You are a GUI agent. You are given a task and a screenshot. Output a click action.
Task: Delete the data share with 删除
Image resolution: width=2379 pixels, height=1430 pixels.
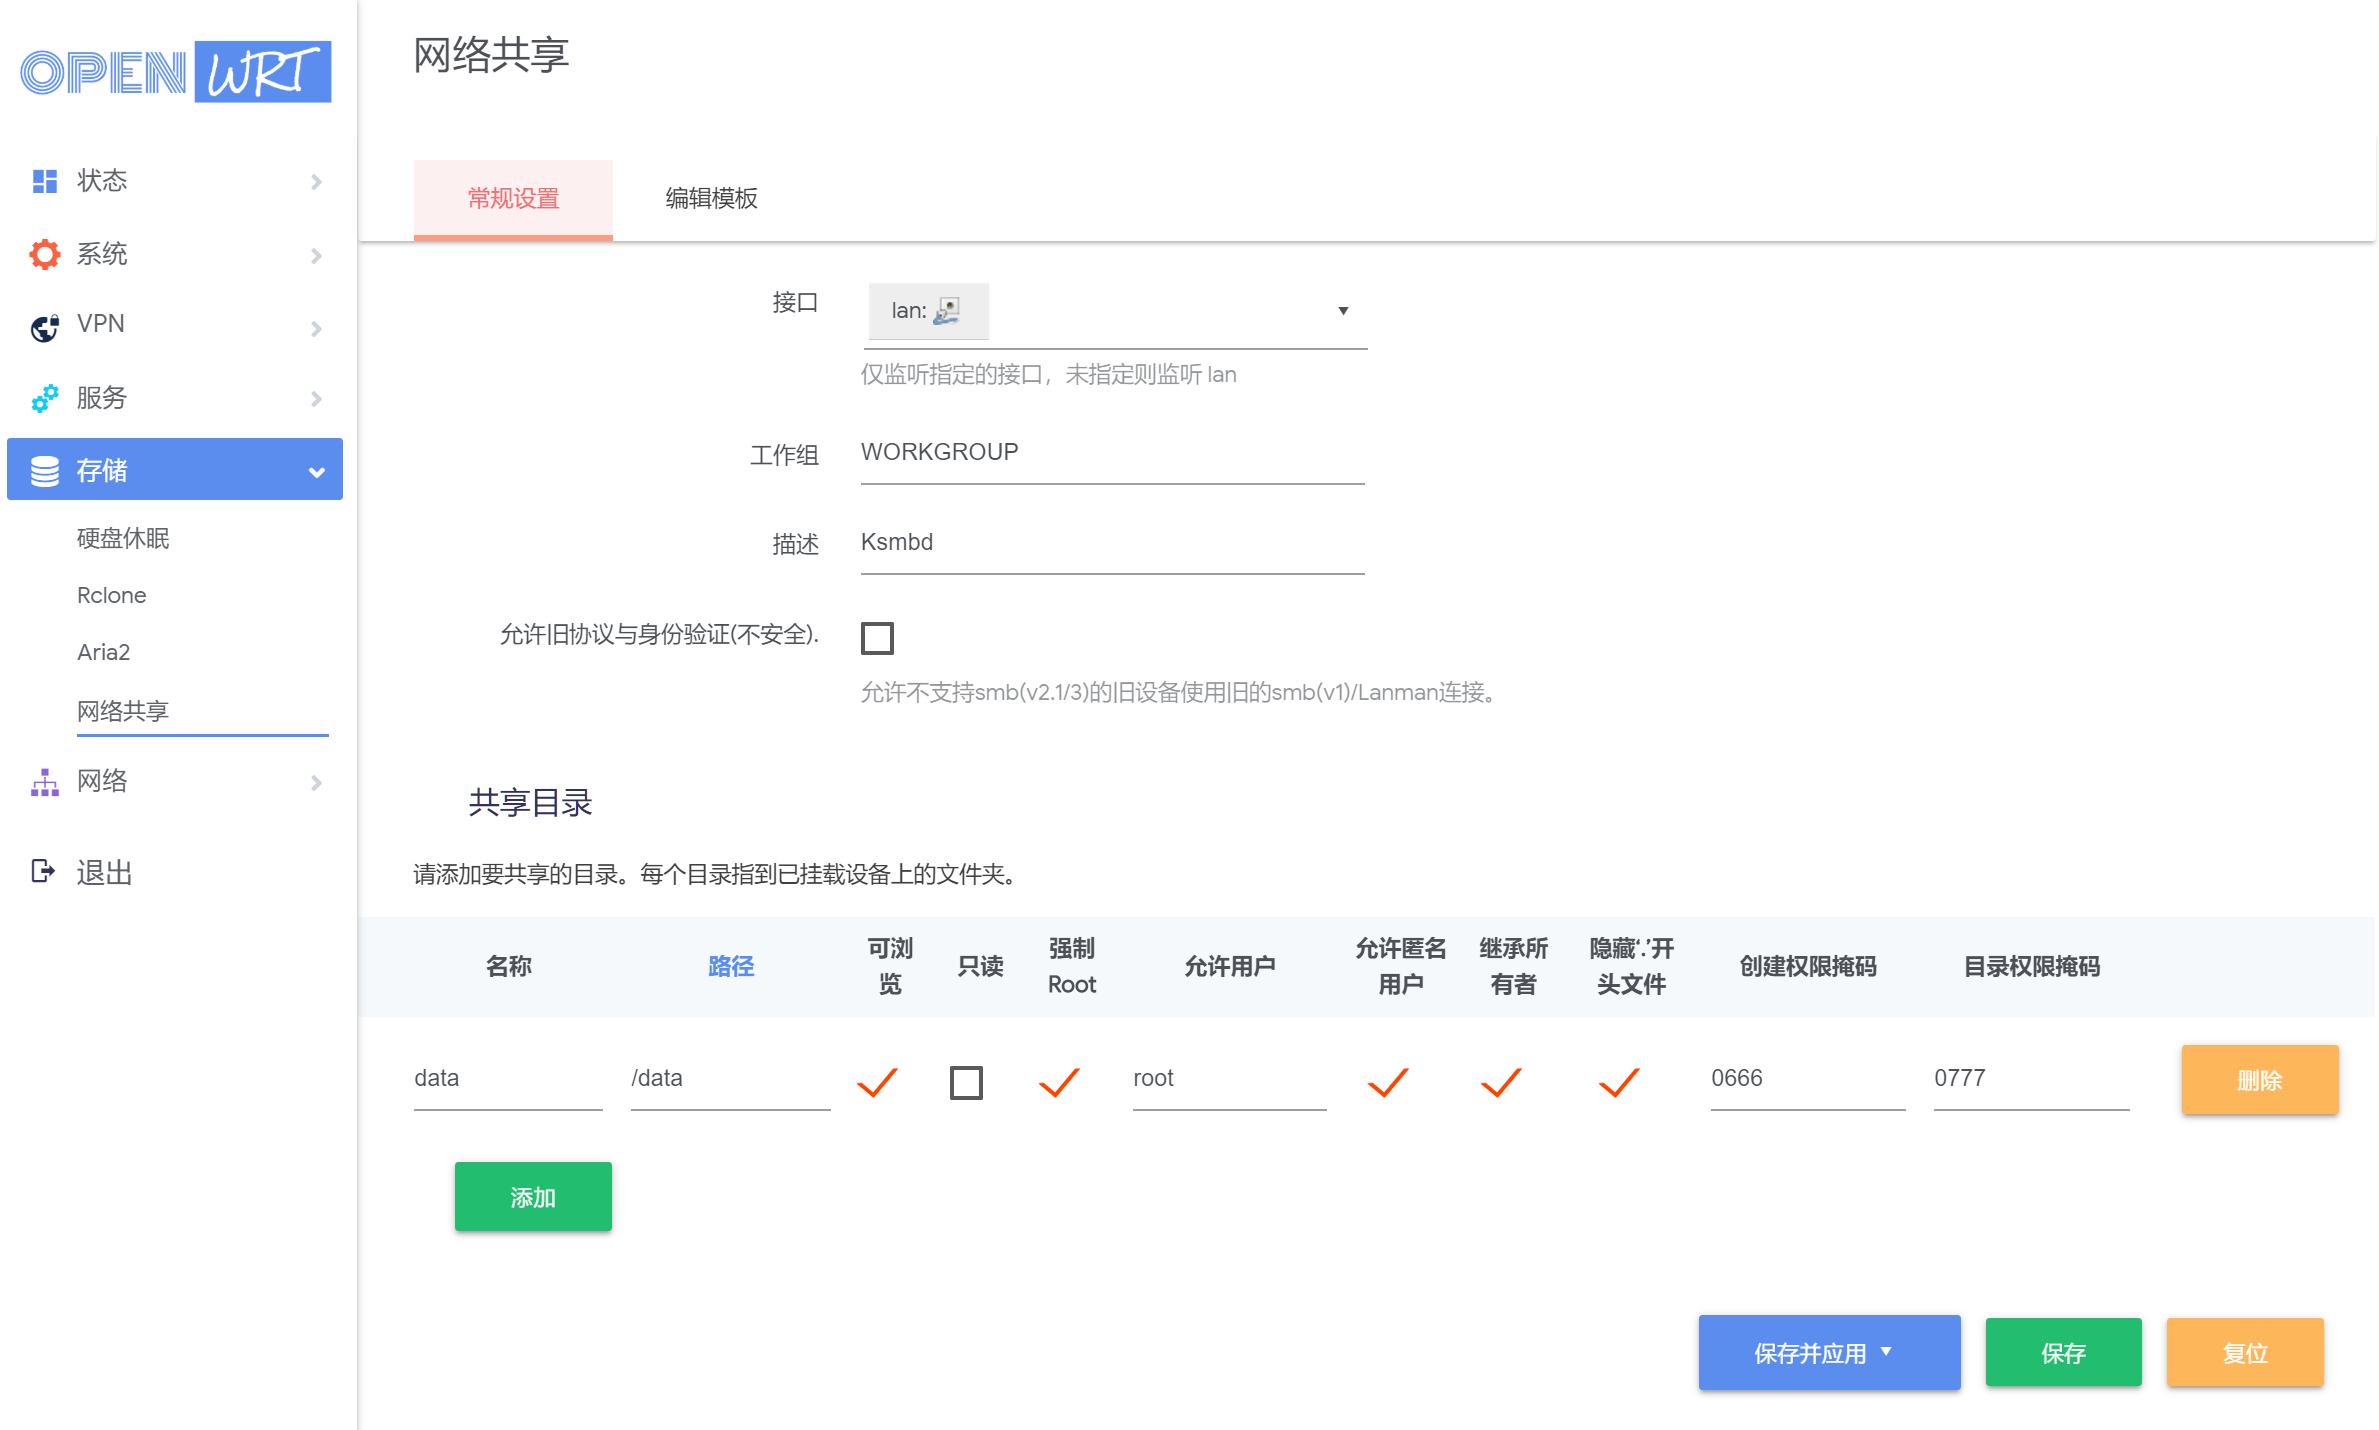click(x=2259, y=1080)
